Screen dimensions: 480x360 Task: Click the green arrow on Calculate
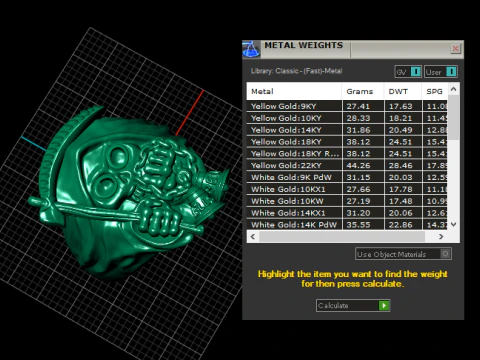pyautogui.click(x=384, y=305)
